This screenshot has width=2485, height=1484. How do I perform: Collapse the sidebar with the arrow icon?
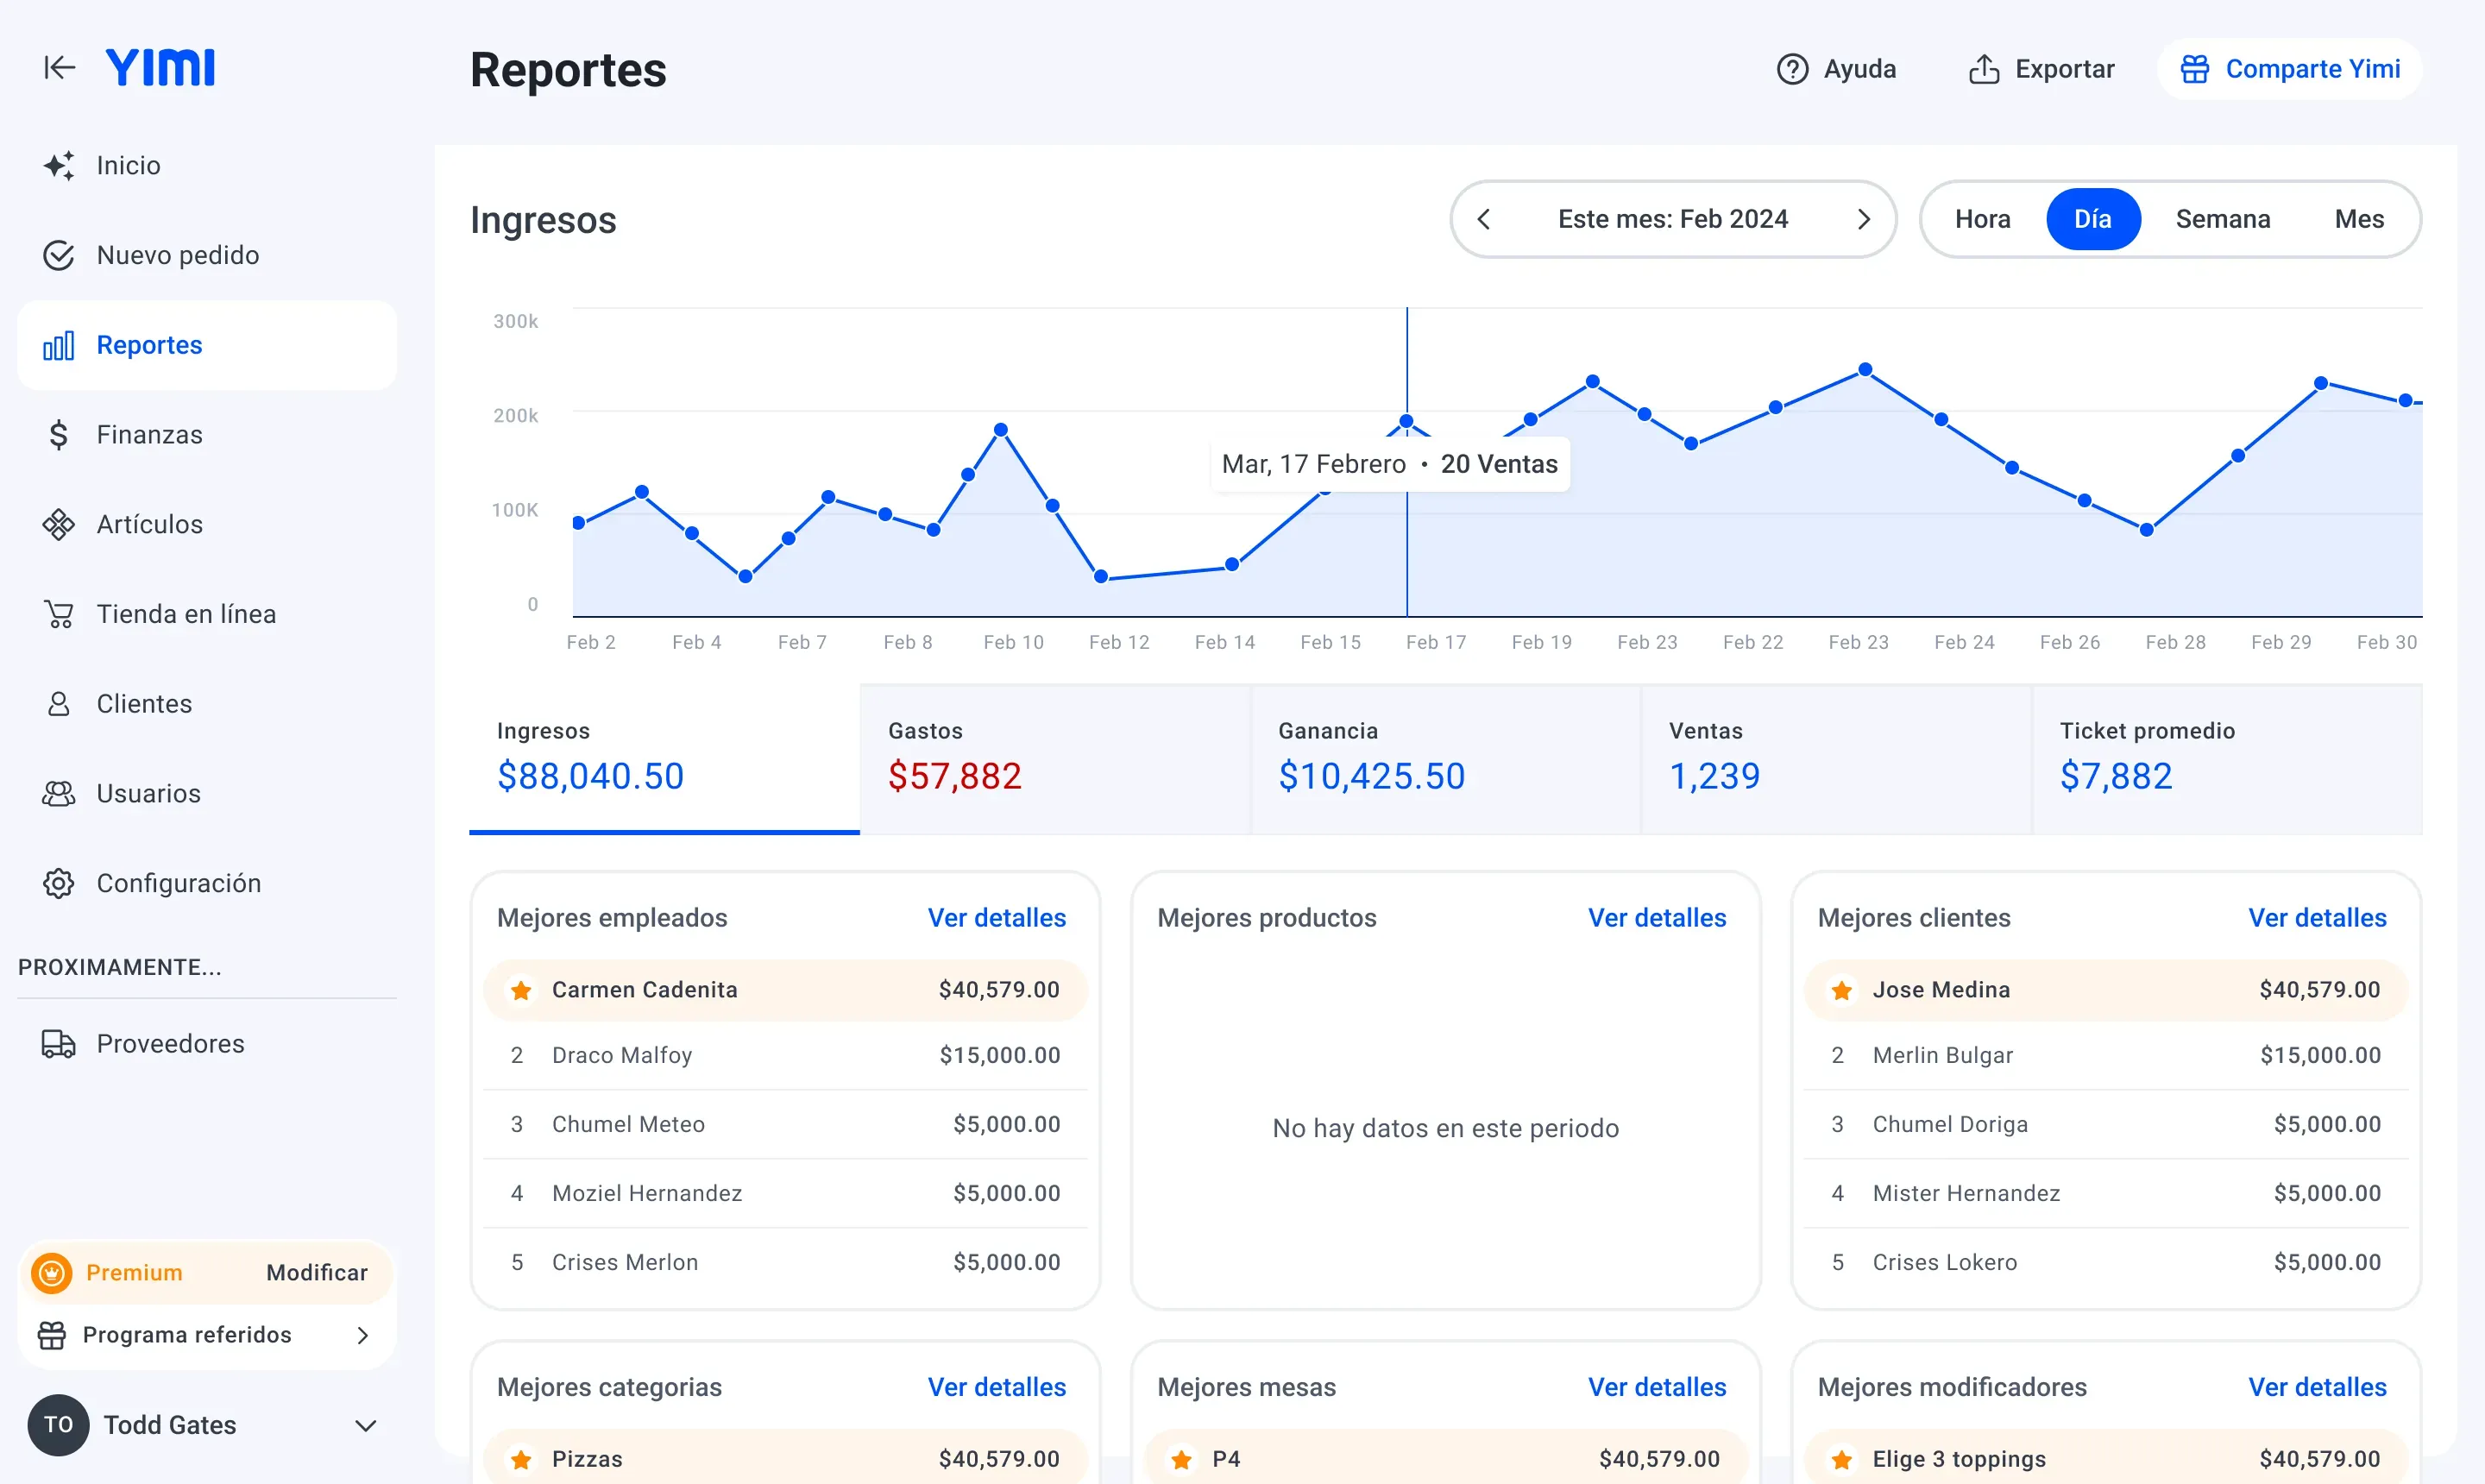(x=59, y=67)
